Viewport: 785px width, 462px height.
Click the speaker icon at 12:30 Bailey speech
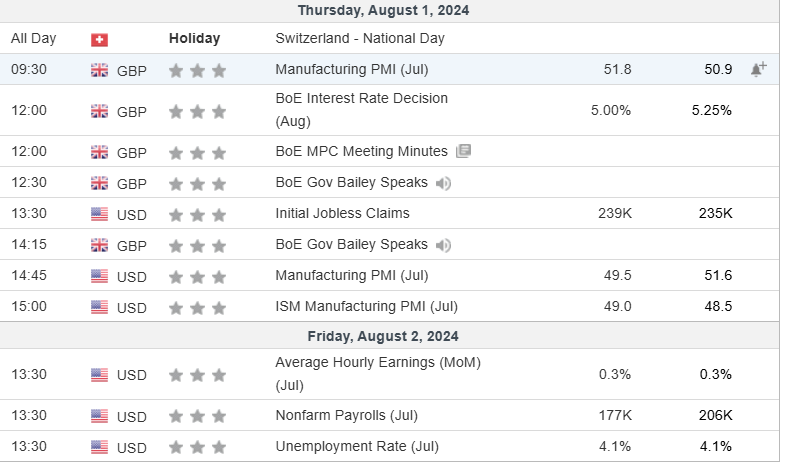443,183
